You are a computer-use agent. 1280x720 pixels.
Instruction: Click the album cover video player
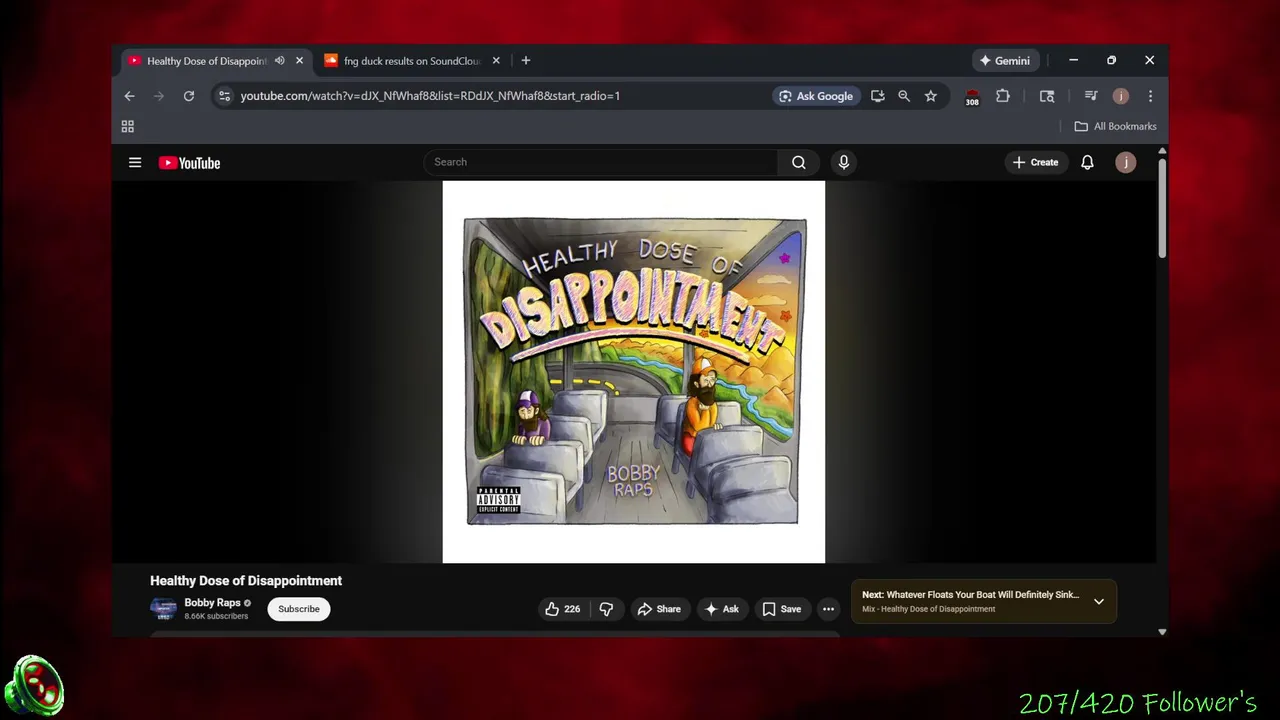pyautogui.click(x=634, y=371)
